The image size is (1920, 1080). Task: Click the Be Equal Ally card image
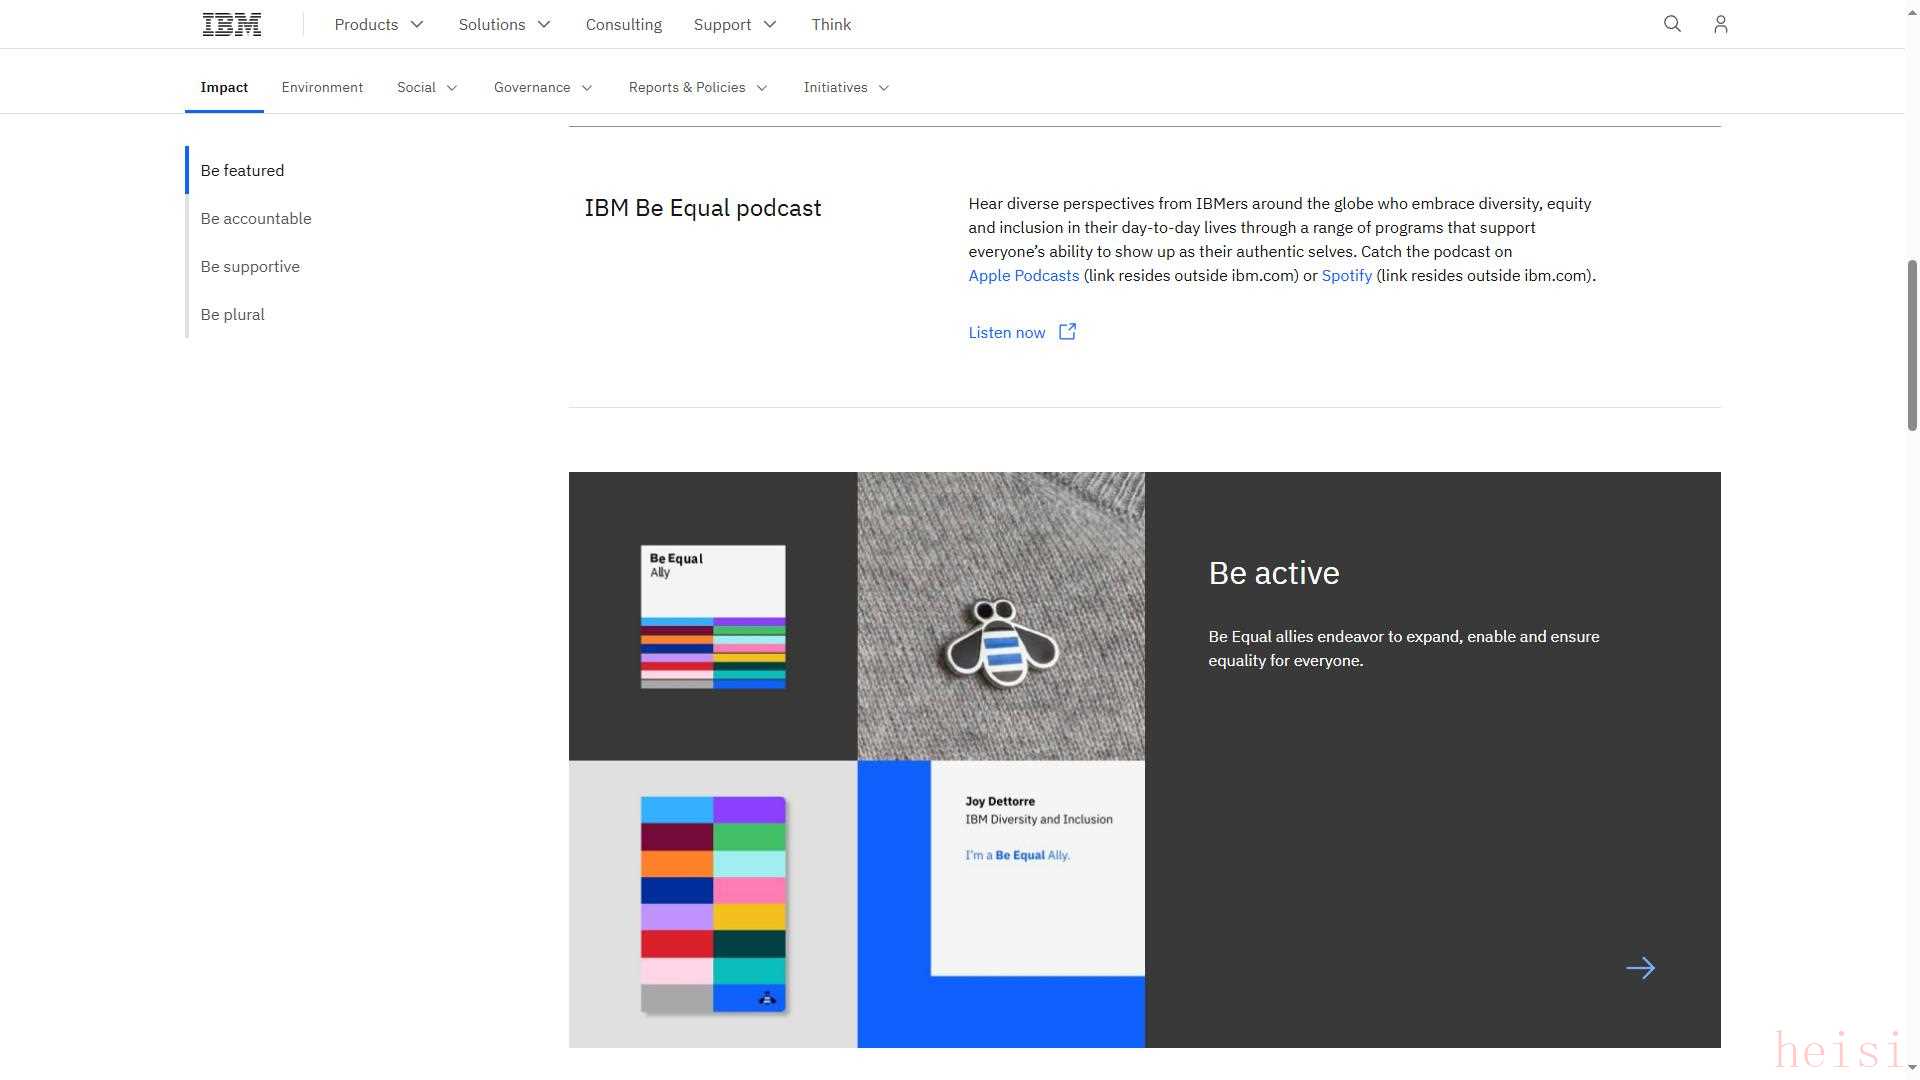713,616
